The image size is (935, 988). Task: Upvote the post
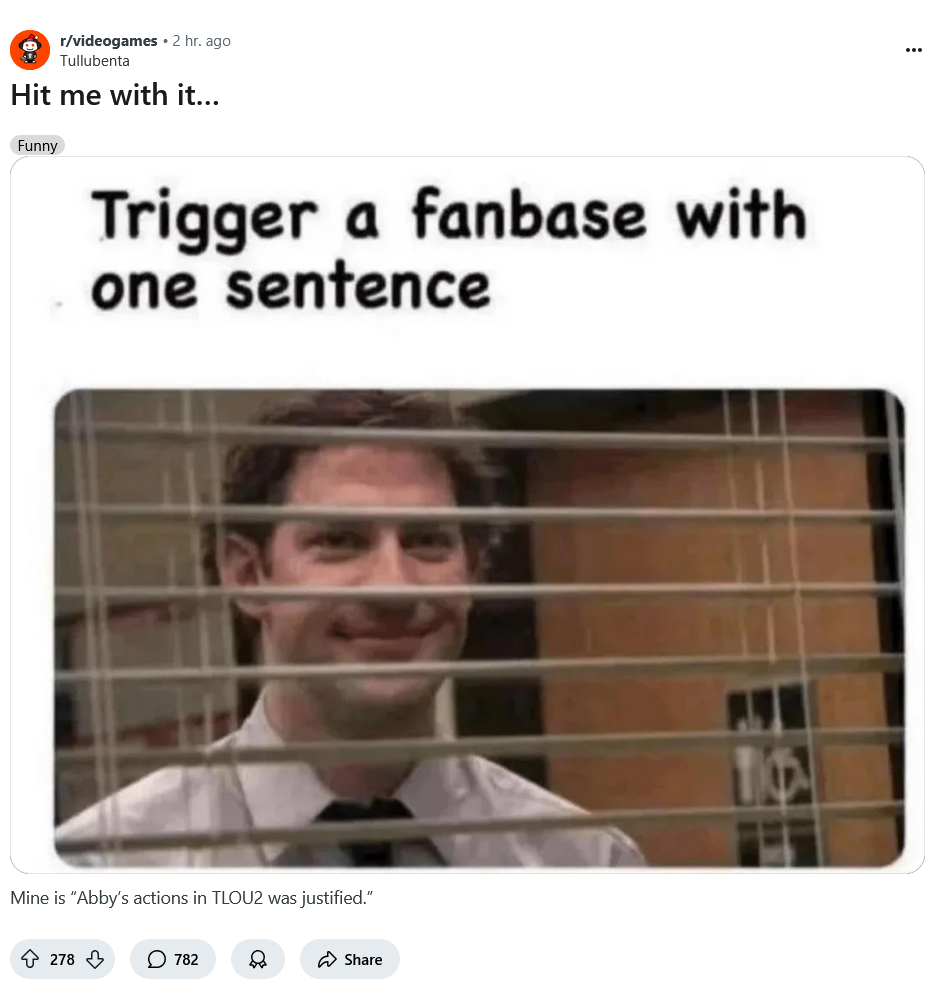point(30,959)
